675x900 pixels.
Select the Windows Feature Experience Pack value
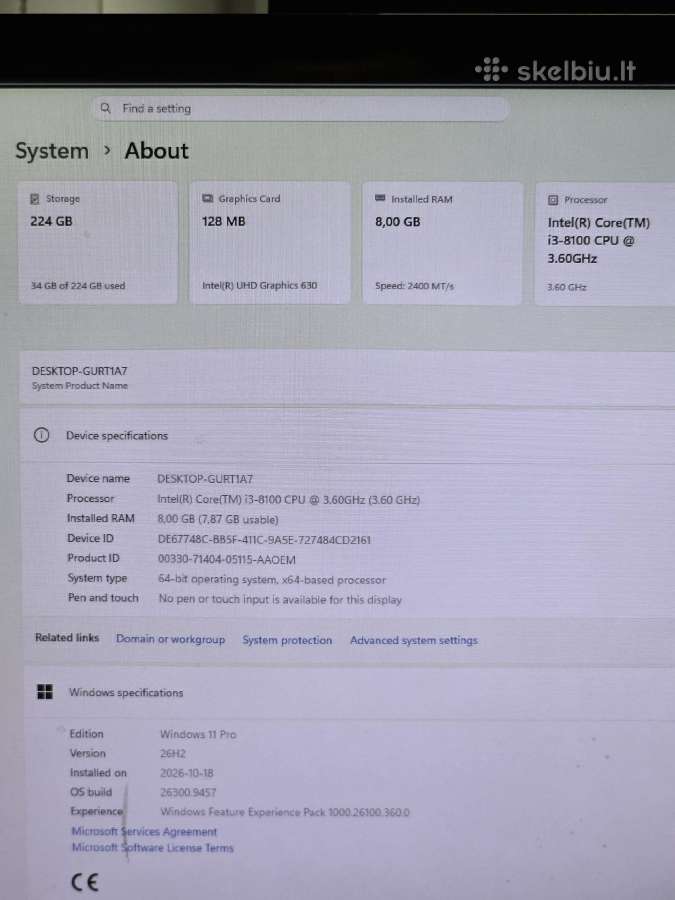coord(285,812)
